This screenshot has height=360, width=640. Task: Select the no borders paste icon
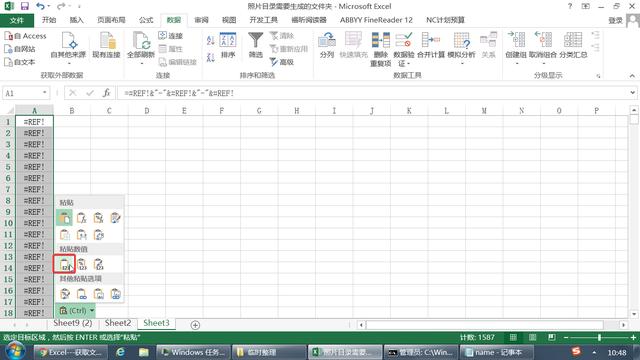click(x=64, y=235)
